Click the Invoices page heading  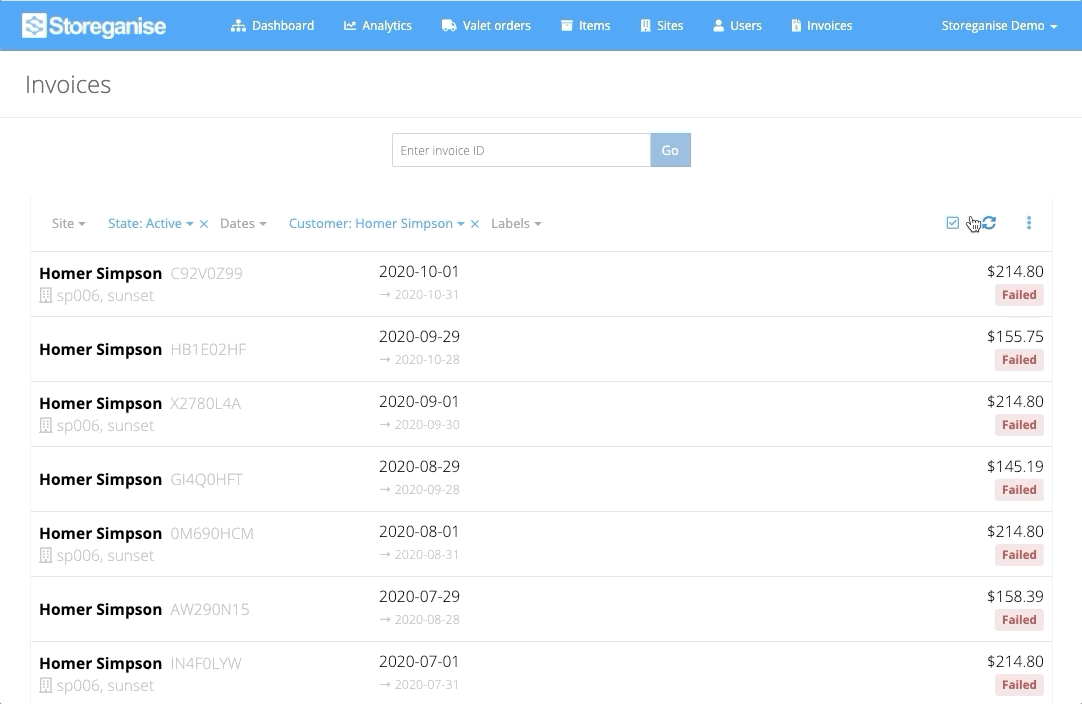click(x=68, y=84)
